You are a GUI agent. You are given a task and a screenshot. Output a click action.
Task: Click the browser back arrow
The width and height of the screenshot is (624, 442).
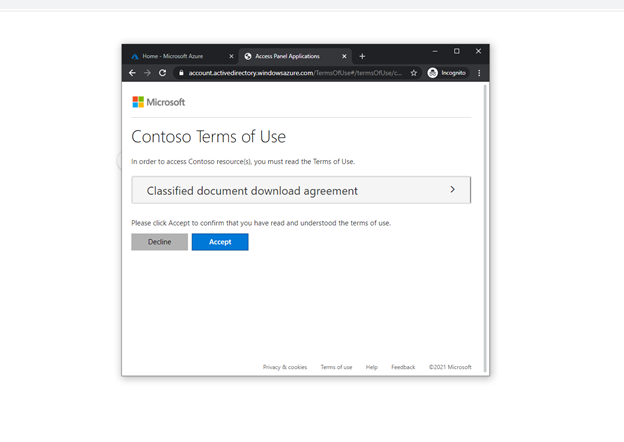coord(132,73)
